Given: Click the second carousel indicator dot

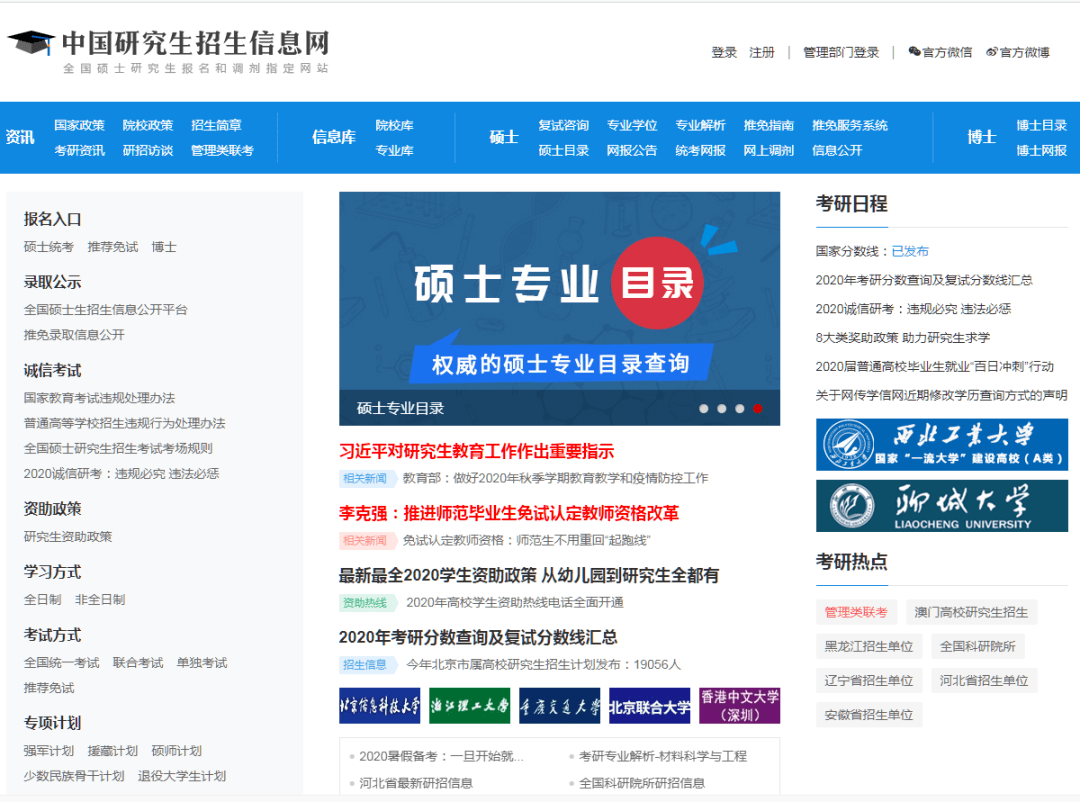Looking at the screenshot, I should coord(722,408).
